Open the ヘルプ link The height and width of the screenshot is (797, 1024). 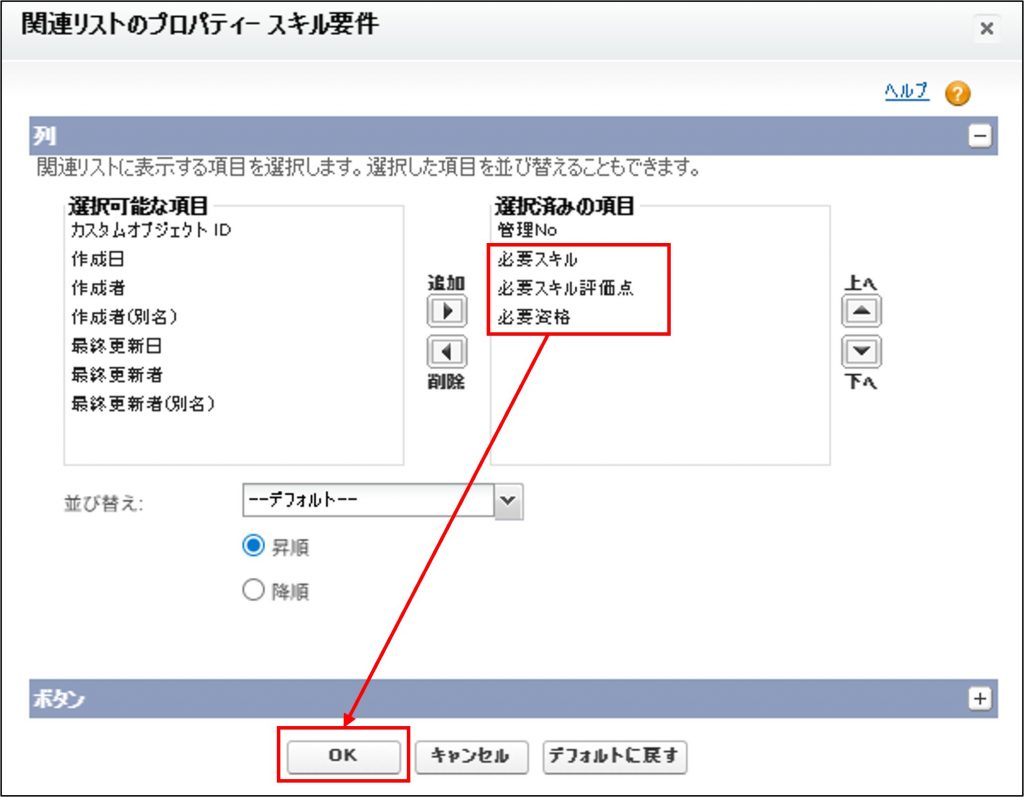(906, 92)
